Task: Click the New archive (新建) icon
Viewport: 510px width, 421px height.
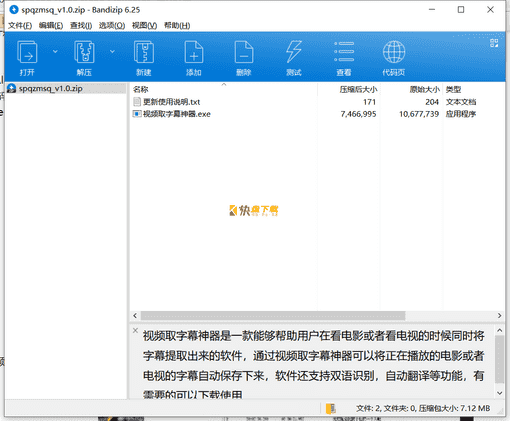Action: [144, 52]
